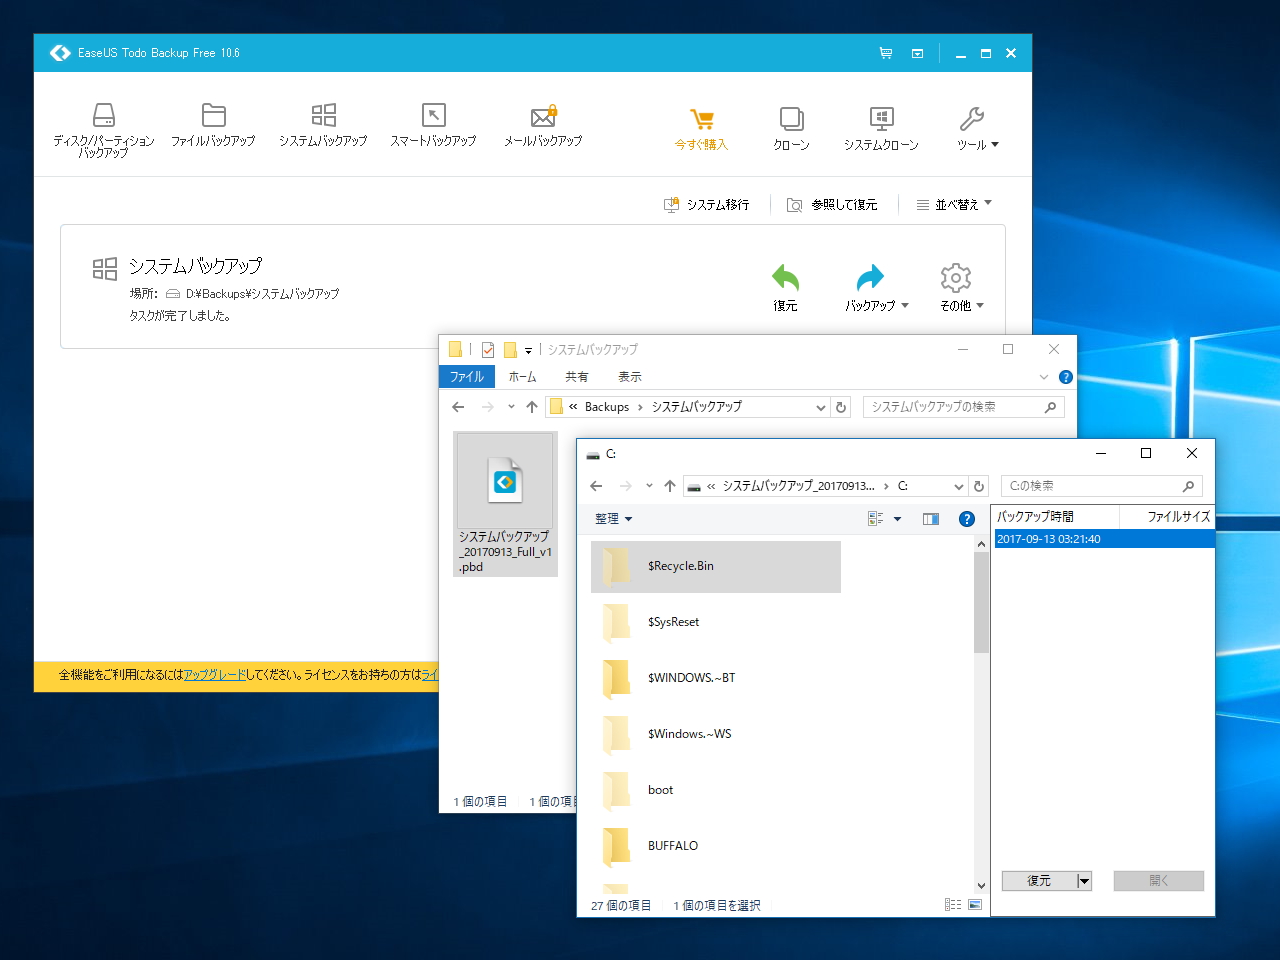Open System Clone (システムクローン) tool
1280x960 pixels.
click(881, 130)
